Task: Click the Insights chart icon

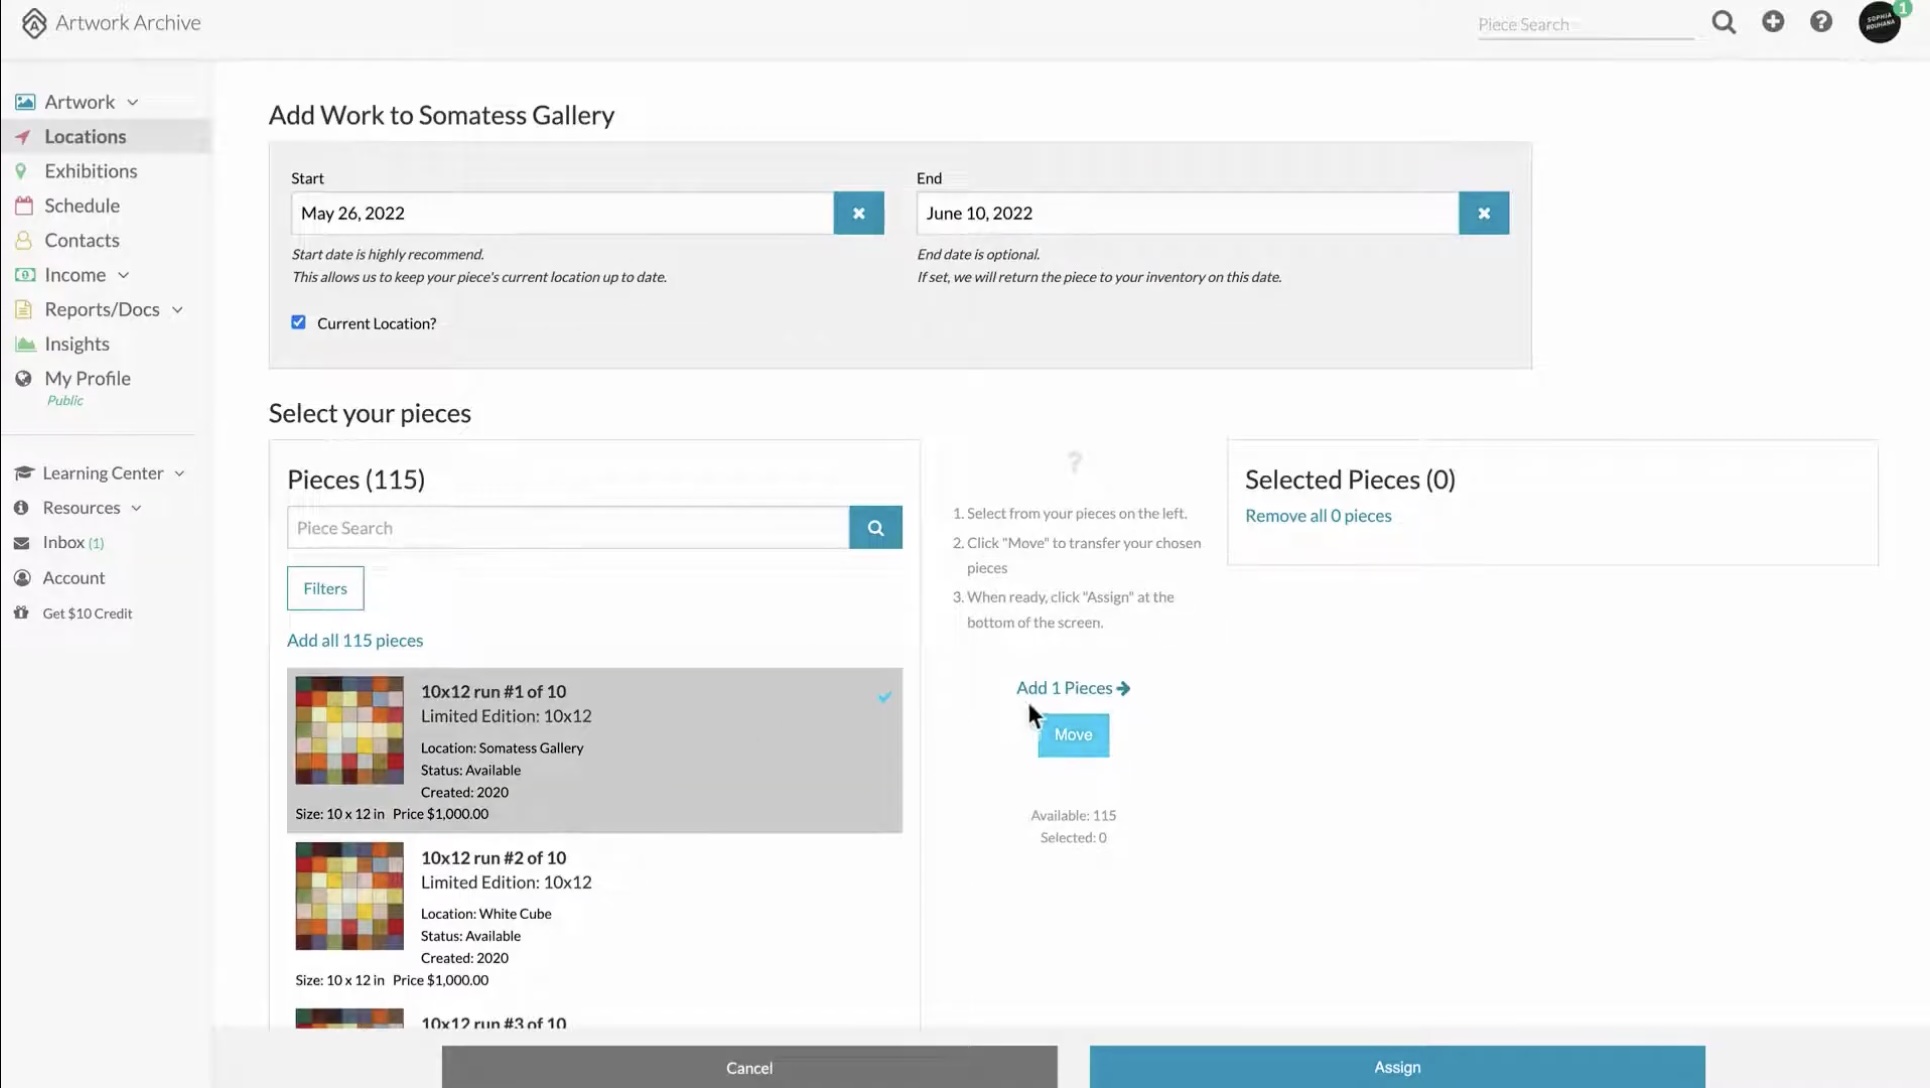Action: click(x=25, y=344)
